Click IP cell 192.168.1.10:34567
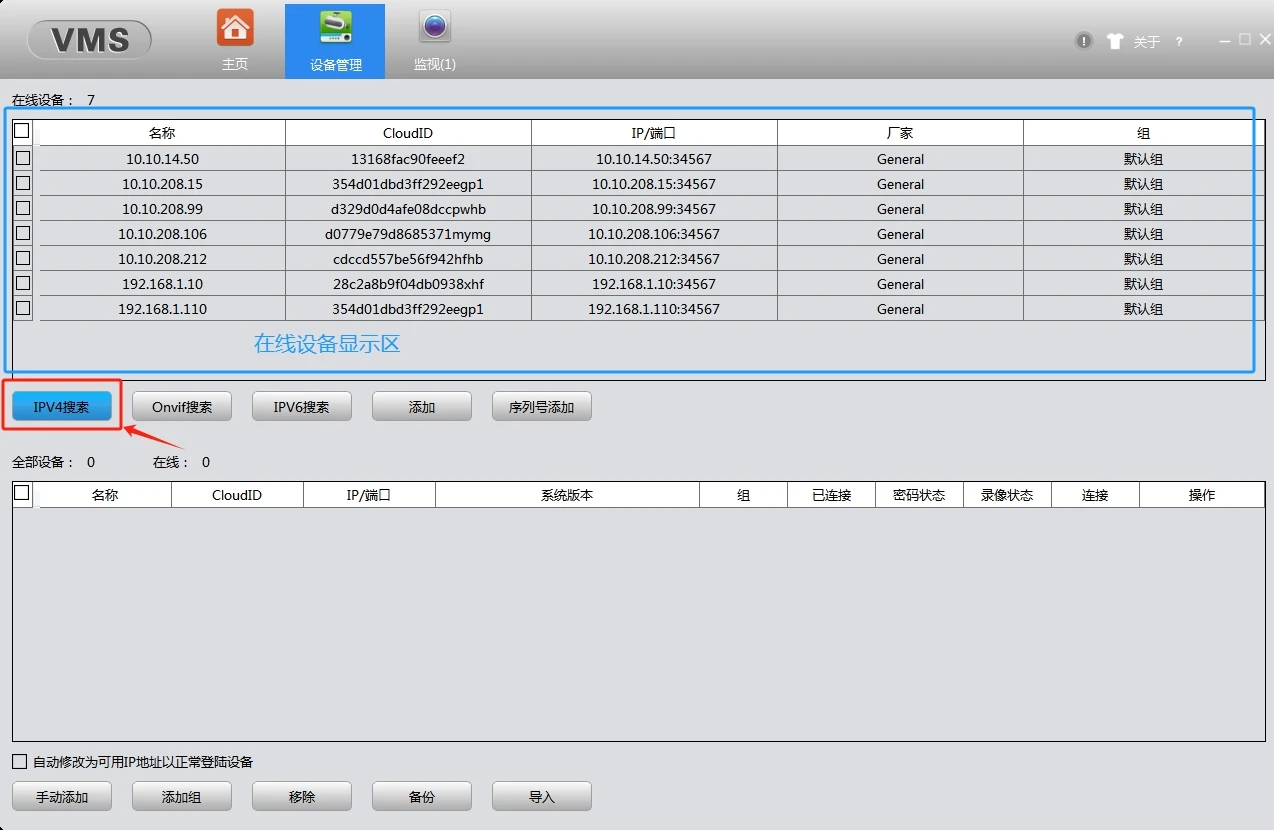The height and width of the screenshot is (830, 1274). coord(654,284)
